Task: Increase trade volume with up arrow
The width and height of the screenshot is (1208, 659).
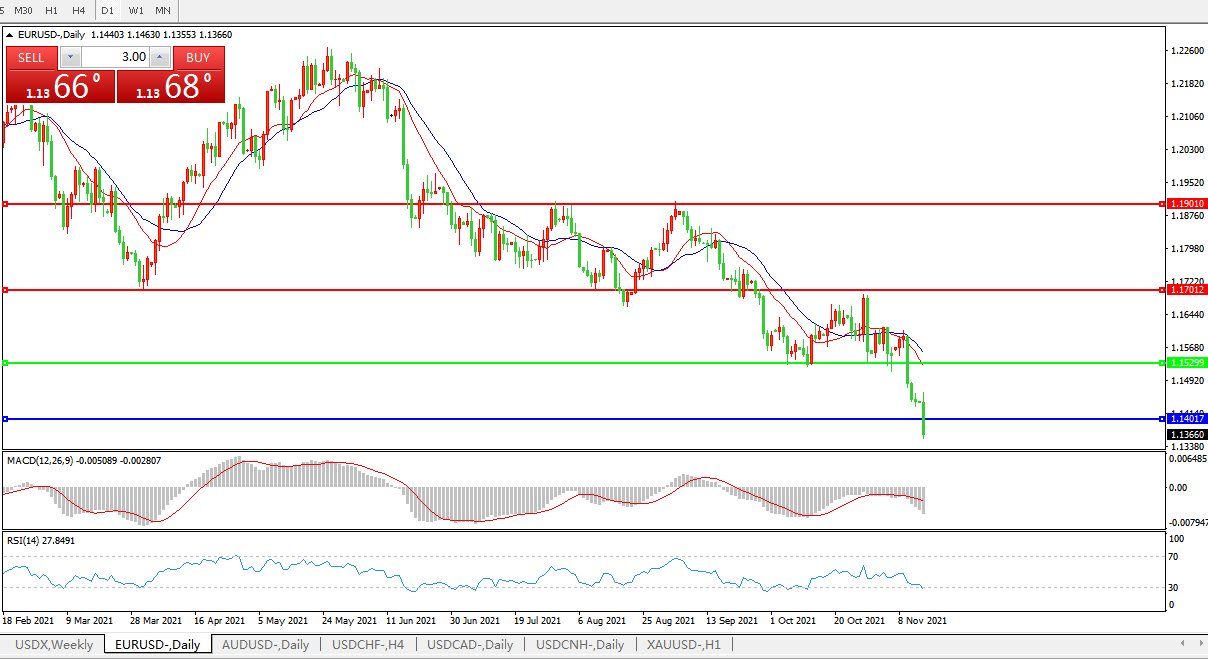Action: coord(159,57)
